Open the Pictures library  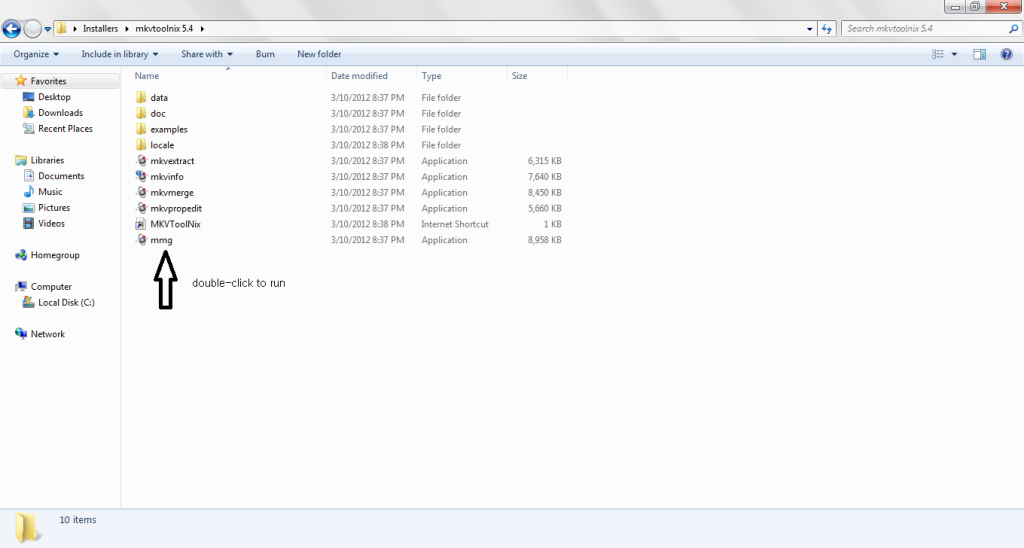[54, 208]
